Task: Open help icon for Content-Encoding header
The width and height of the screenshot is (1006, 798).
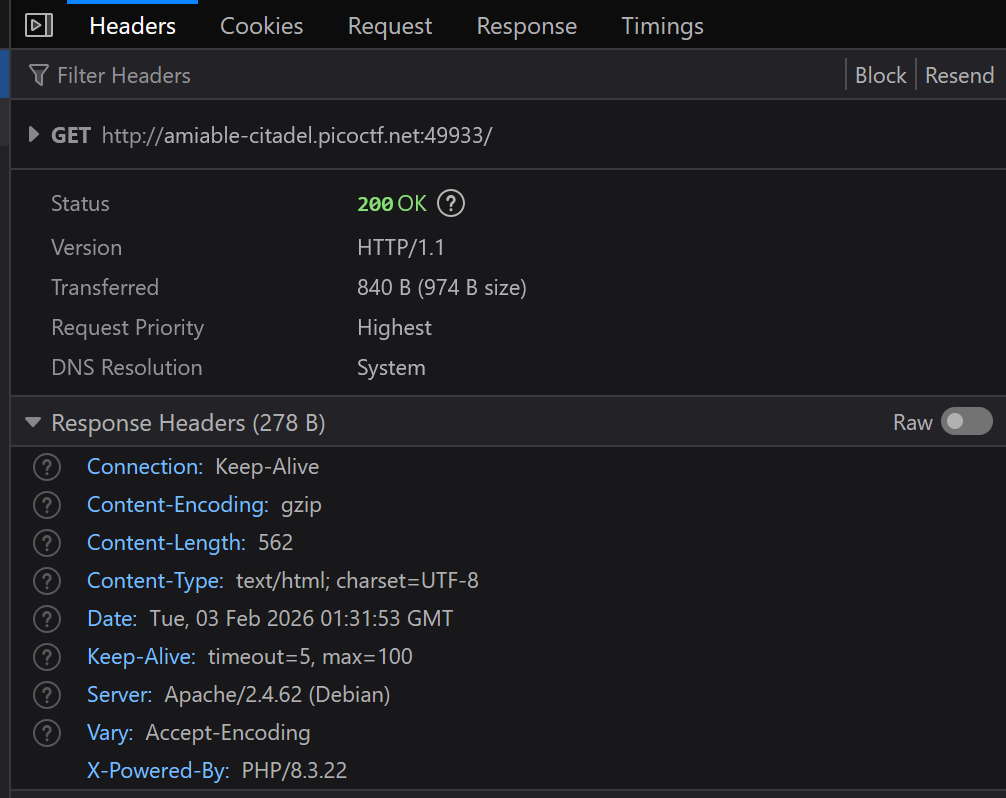Action: click(x=47, y=505)
